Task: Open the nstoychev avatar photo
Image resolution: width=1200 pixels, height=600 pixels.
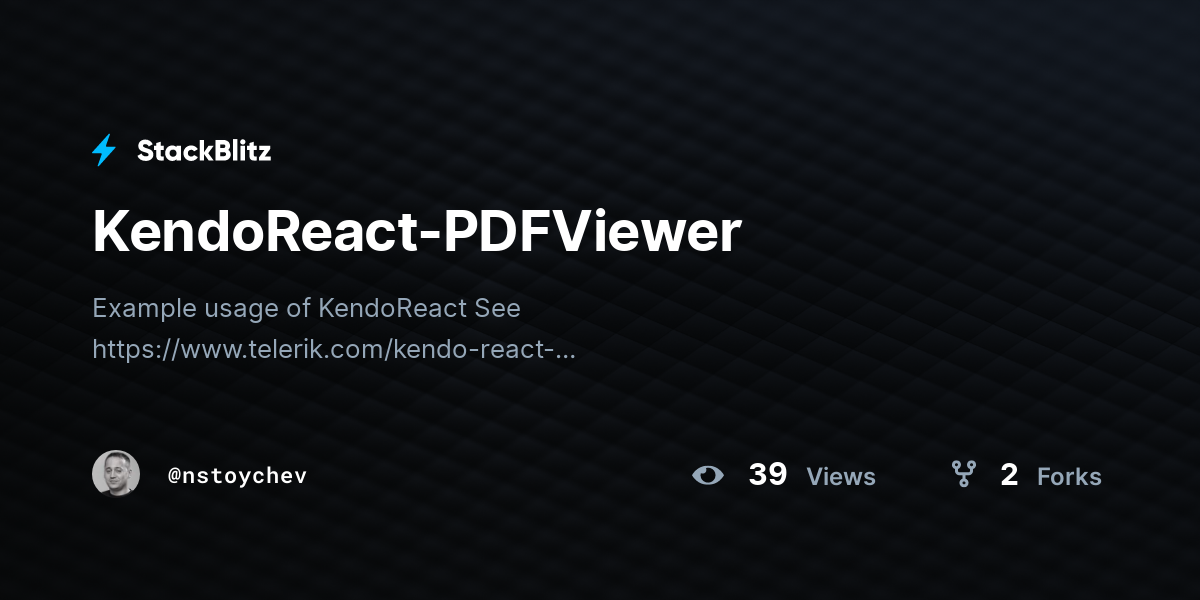Action: tap(116, 474)
